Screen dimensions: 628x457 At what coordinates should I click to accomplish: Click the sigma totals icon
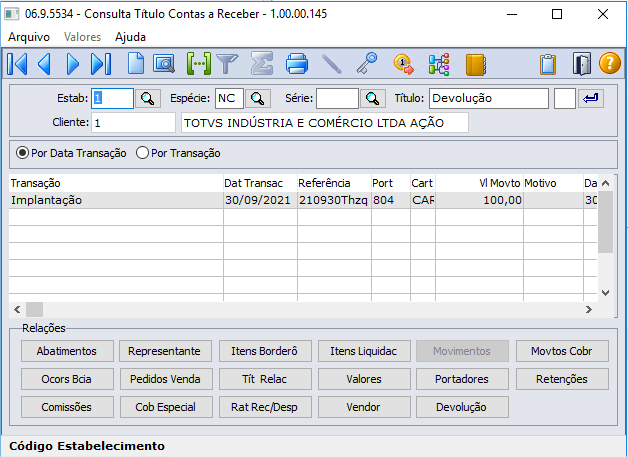tap(262, 64)
